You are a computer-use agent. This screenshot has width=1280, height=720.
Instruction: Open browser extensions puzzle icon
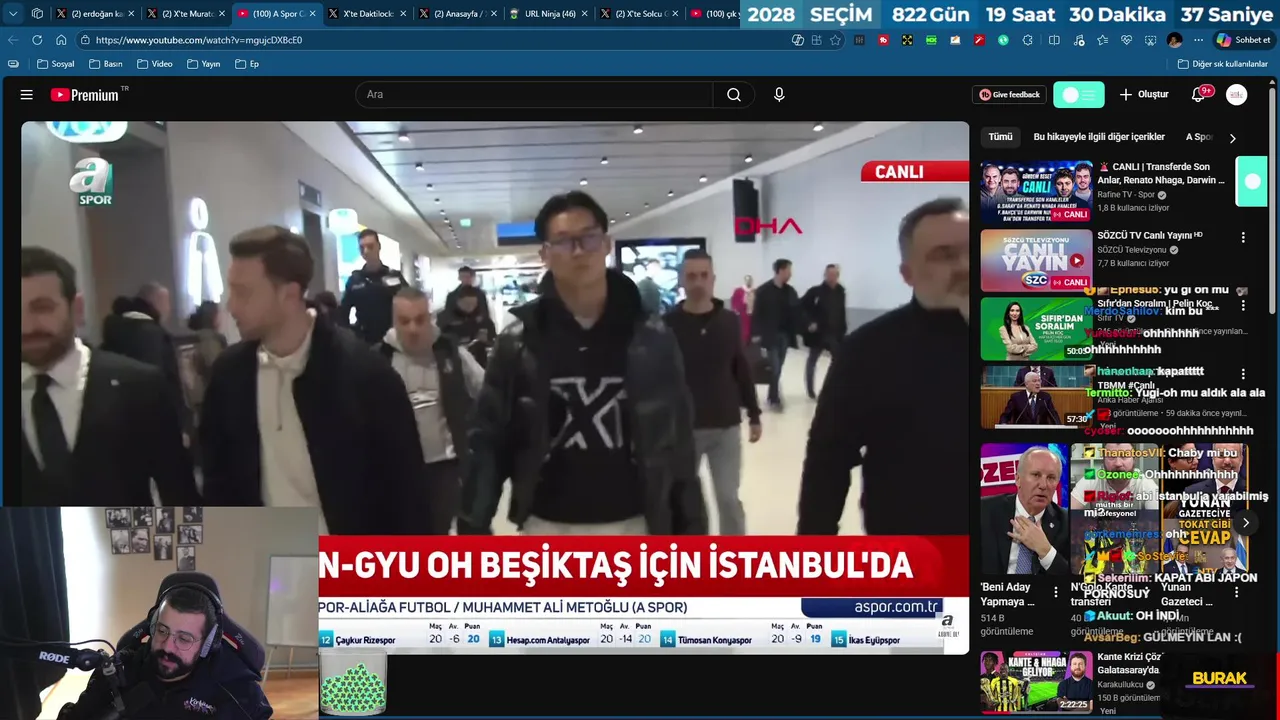(1027, 40)
